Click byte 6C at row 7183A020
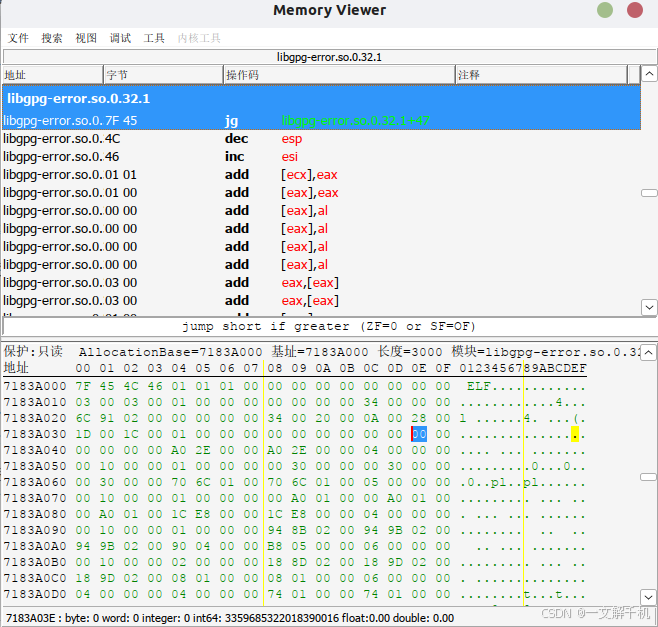Viewport: 658px width, 627px height. pyautogui.click(x=83, y=418)
